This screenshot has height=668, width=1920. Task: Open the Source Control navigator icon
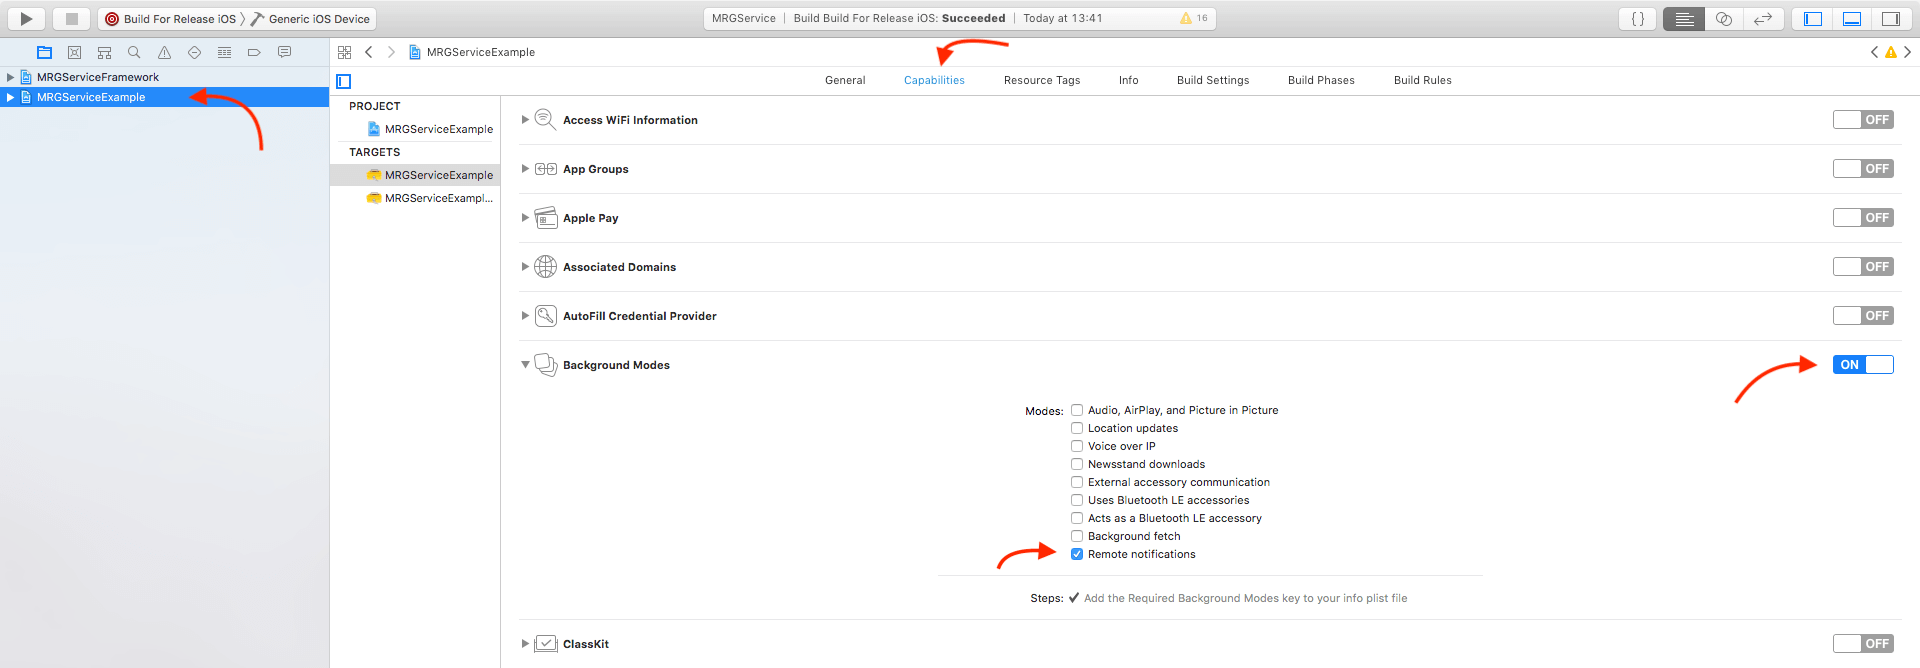(74, 52)
